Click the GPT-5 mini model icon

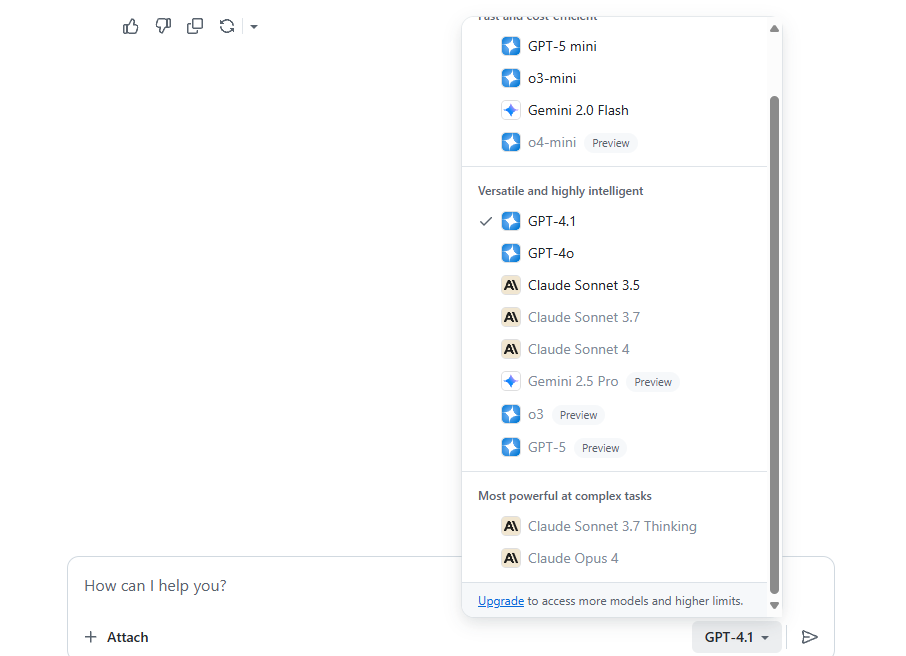[x=511, y=46]
